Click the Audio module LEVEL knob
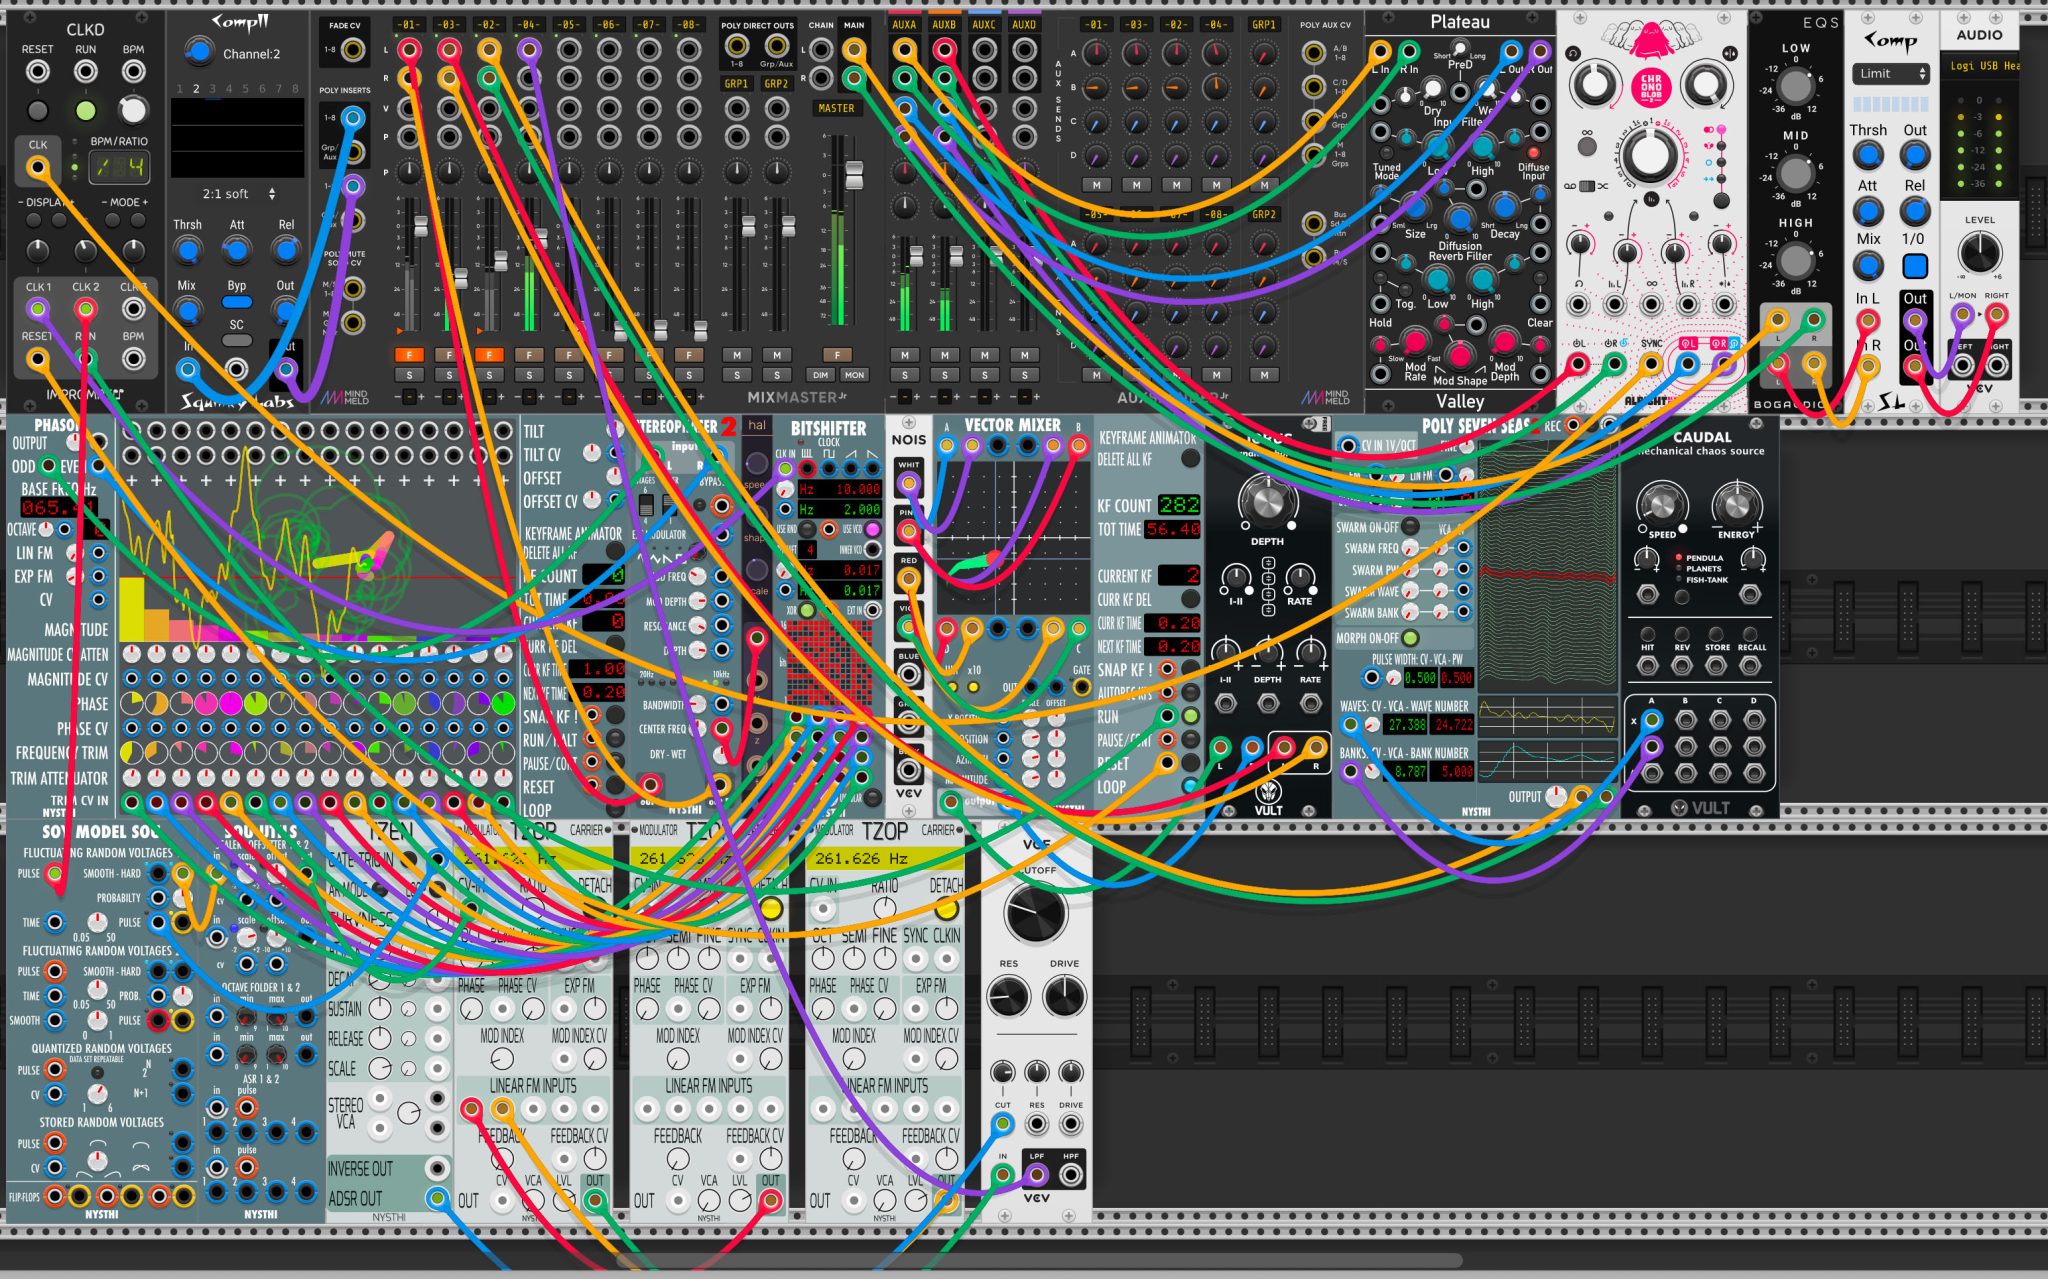The height and width of the screenshot is (1279, 2048). 1979,252
